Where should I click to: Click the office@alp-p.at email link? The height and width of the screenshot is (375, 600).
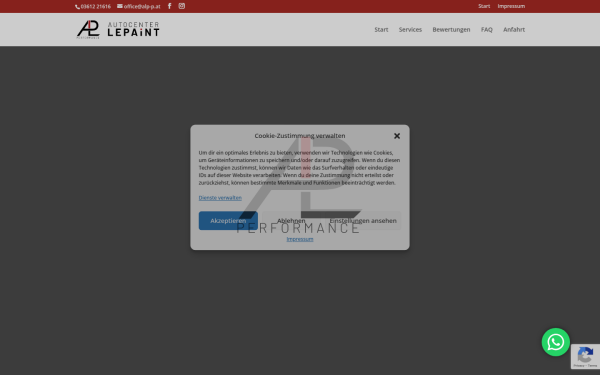(139, 7)
